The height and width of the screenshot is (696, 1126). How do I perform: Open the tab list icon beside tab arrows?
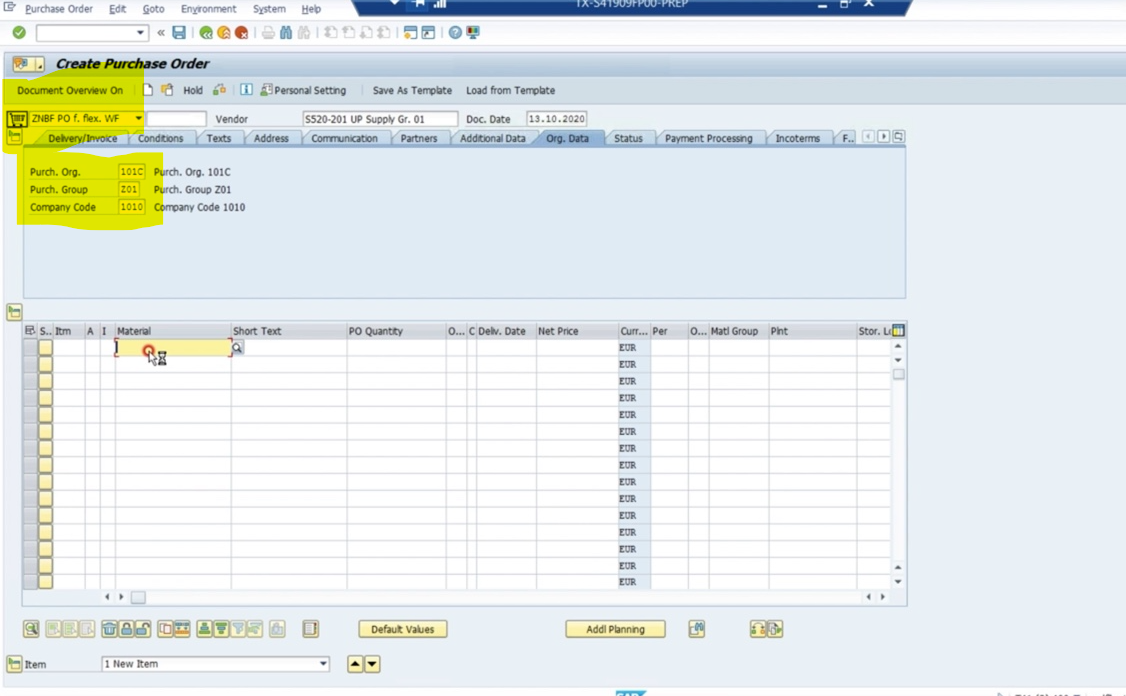[x=898, y=136]
